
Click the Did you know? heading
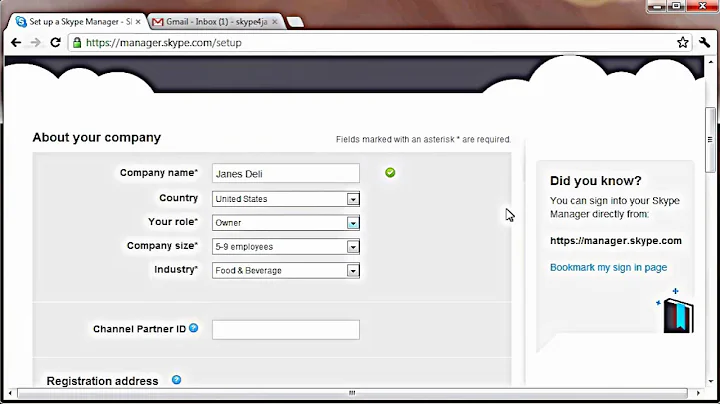[596, 180]
